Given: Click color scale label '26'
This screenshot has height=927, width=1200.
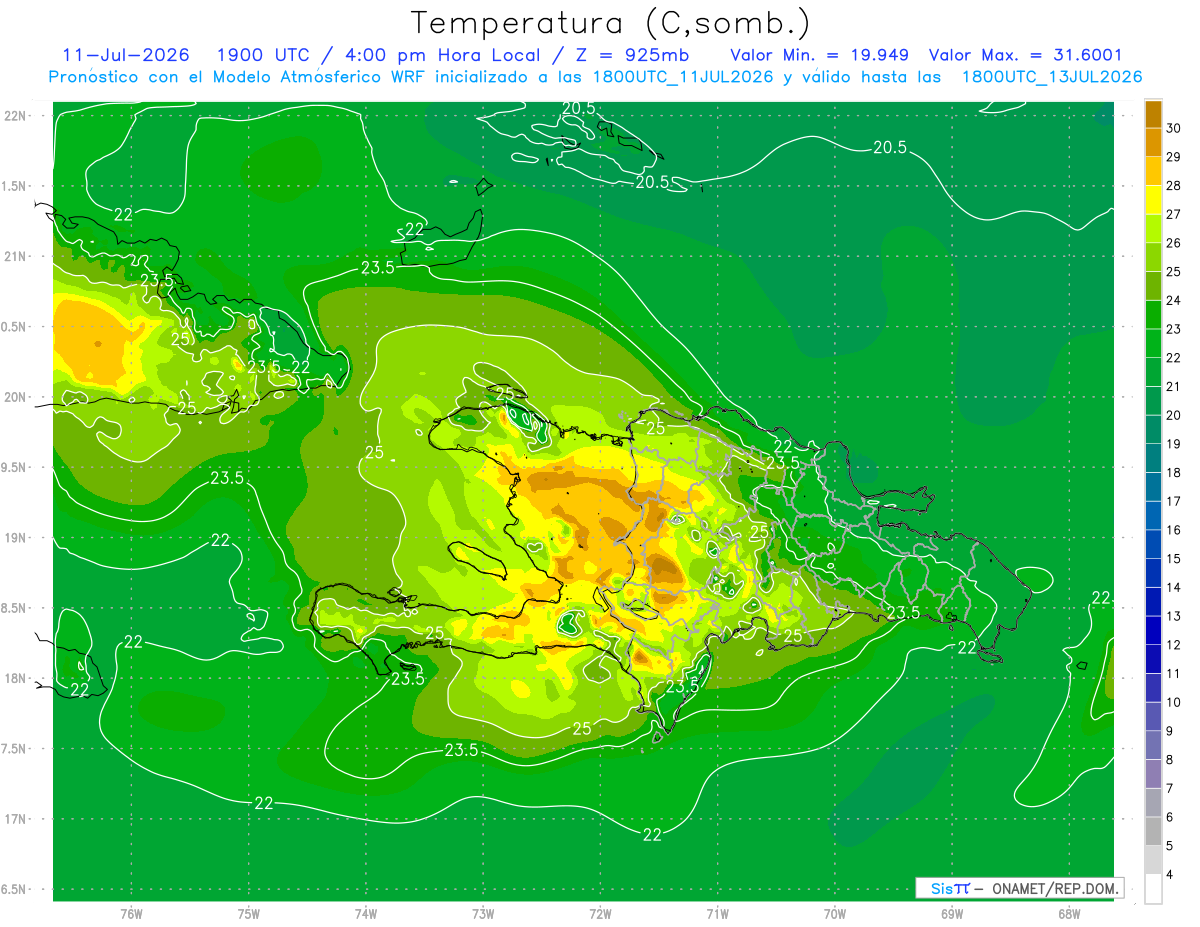Looking at the screenshot, I should pyautogui.click(x=1175, y=243).
